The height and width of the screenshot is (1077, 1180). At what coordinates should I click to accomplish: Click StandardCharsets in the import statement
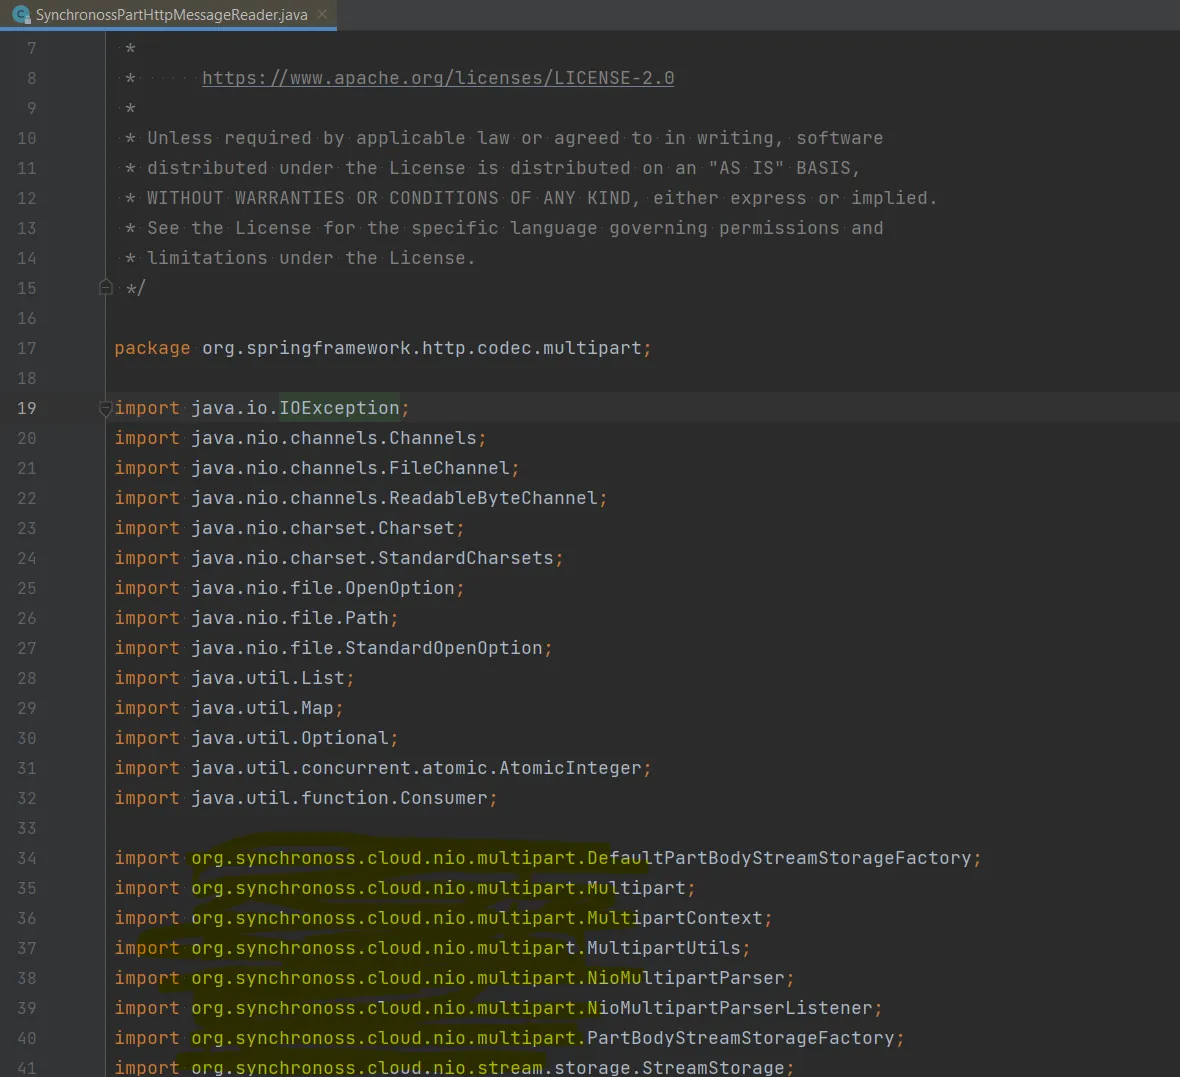point(466,558)
